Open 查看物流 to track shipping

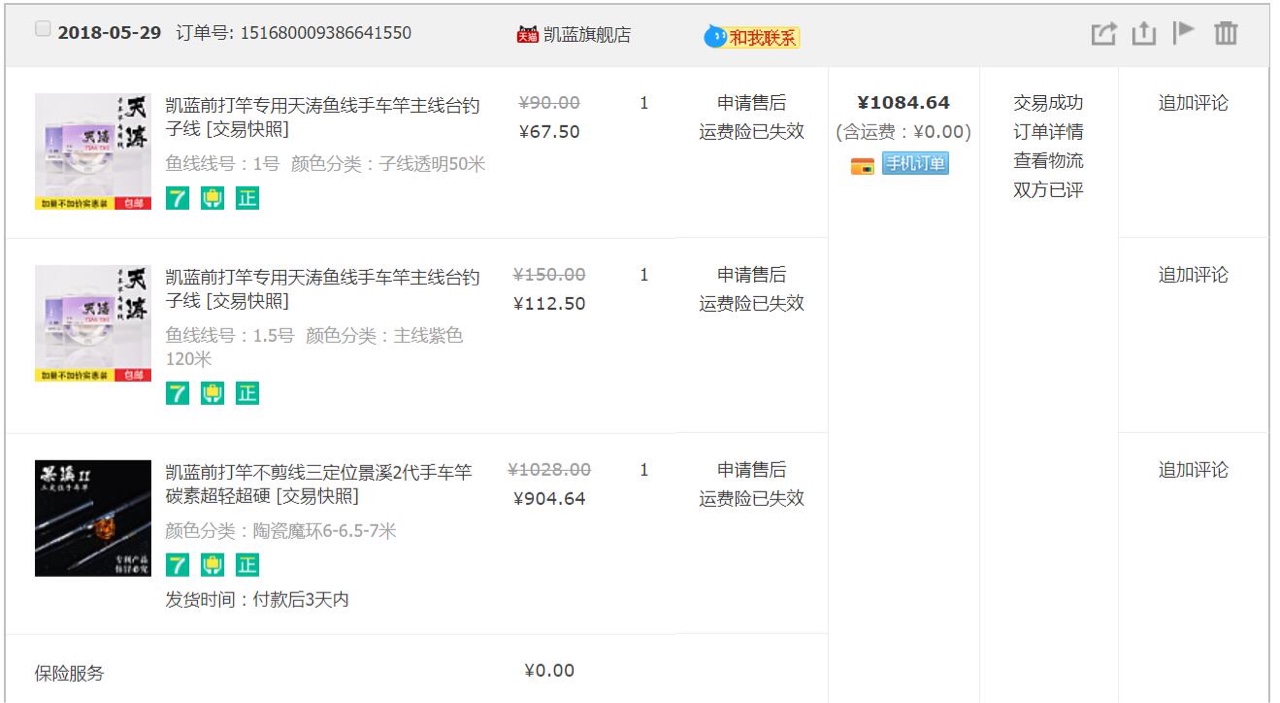[x=1048, y=161]
